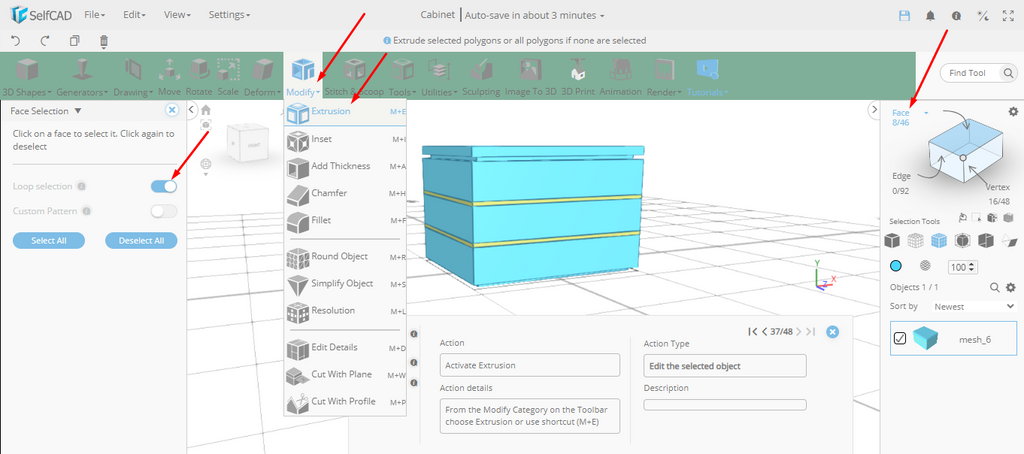Viewport: 1024px width, 454px height.
Task: Enable the Custom Pattern toggle
Action: tap(164, 211)
